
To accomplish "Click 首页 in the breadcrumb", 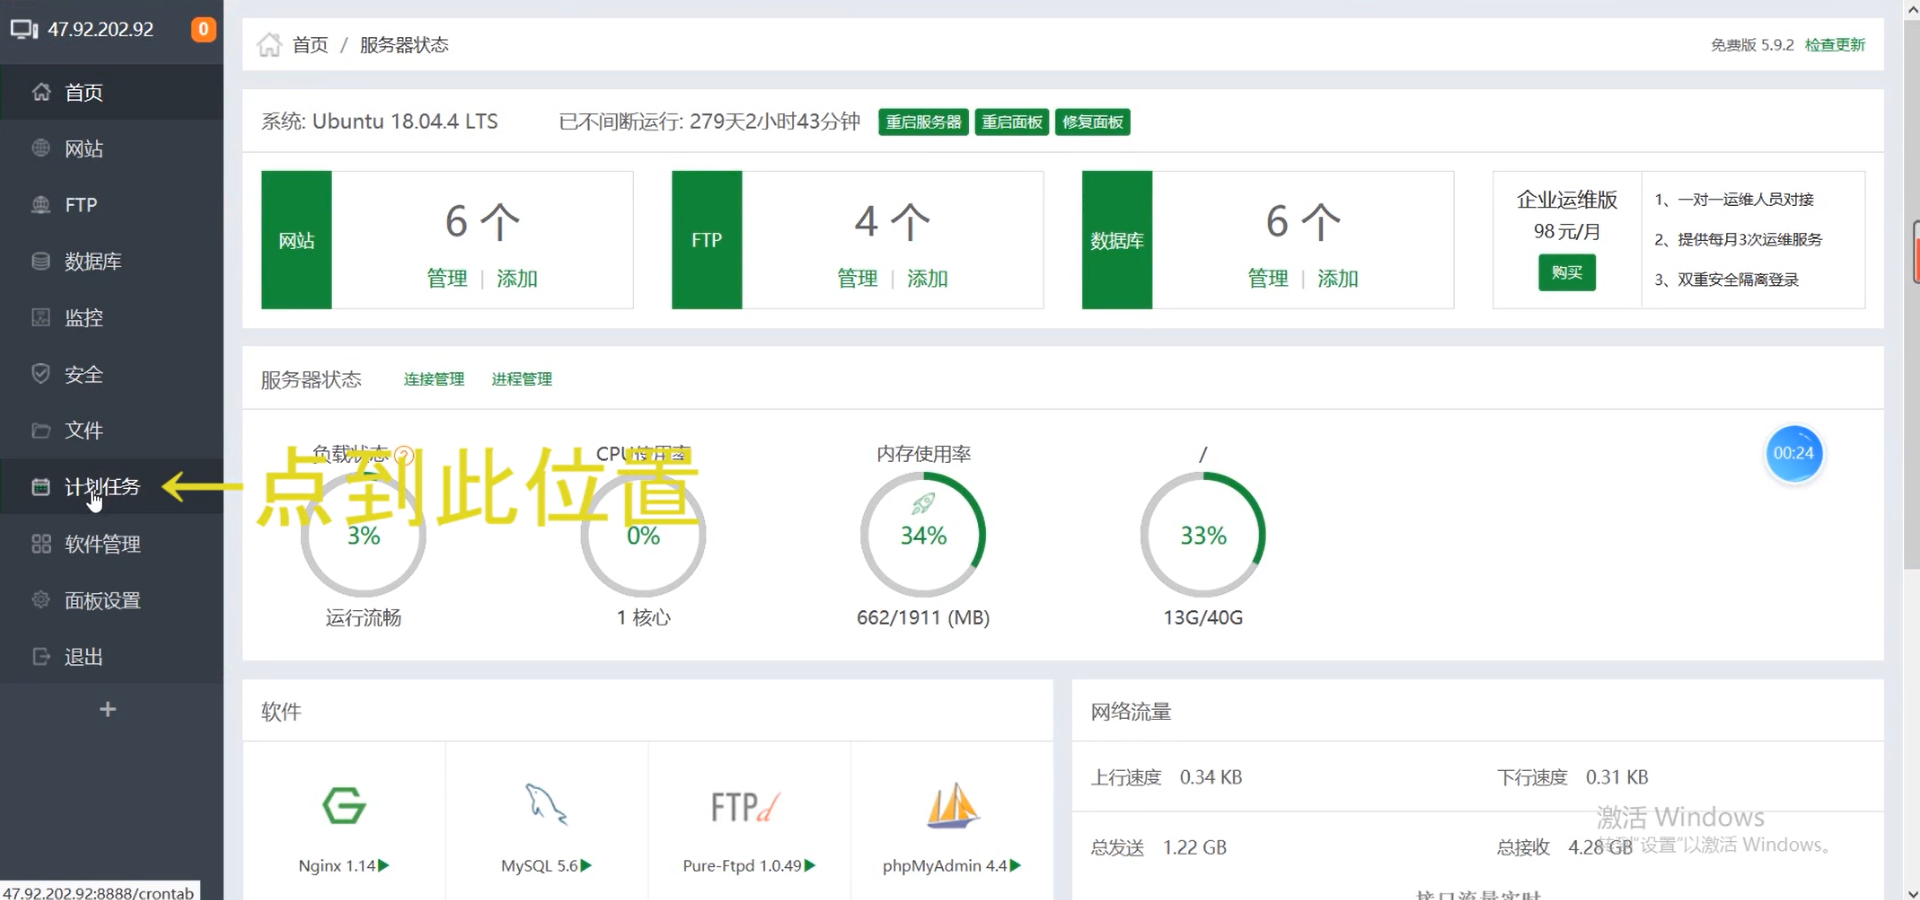I will click(x=310, y=45).
